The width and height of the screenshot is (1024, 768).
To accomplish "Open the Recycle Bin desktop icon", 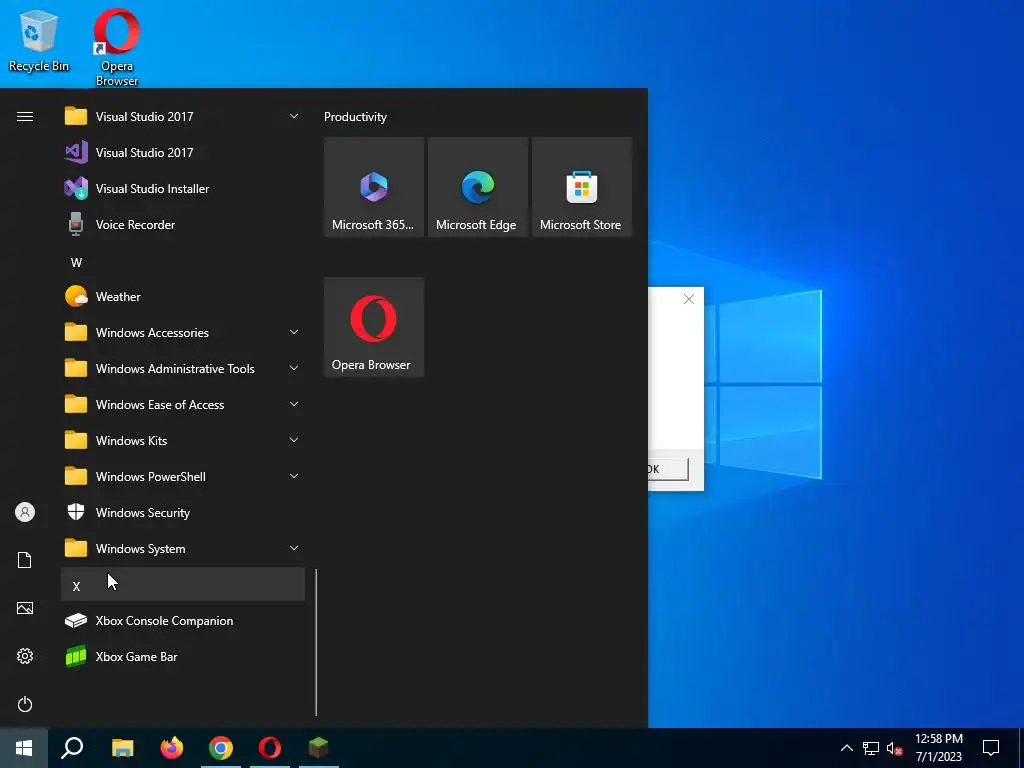I will (x=39, y=40).
